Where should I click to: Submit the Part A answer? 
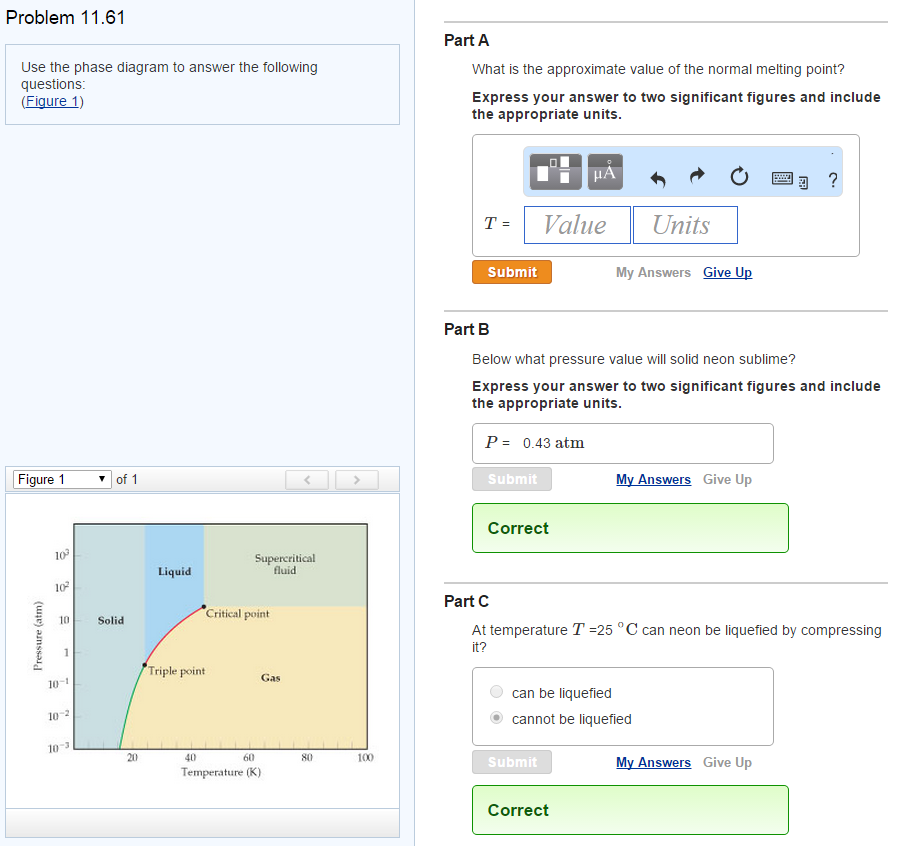pyautogui.click(x=511, y=271)
